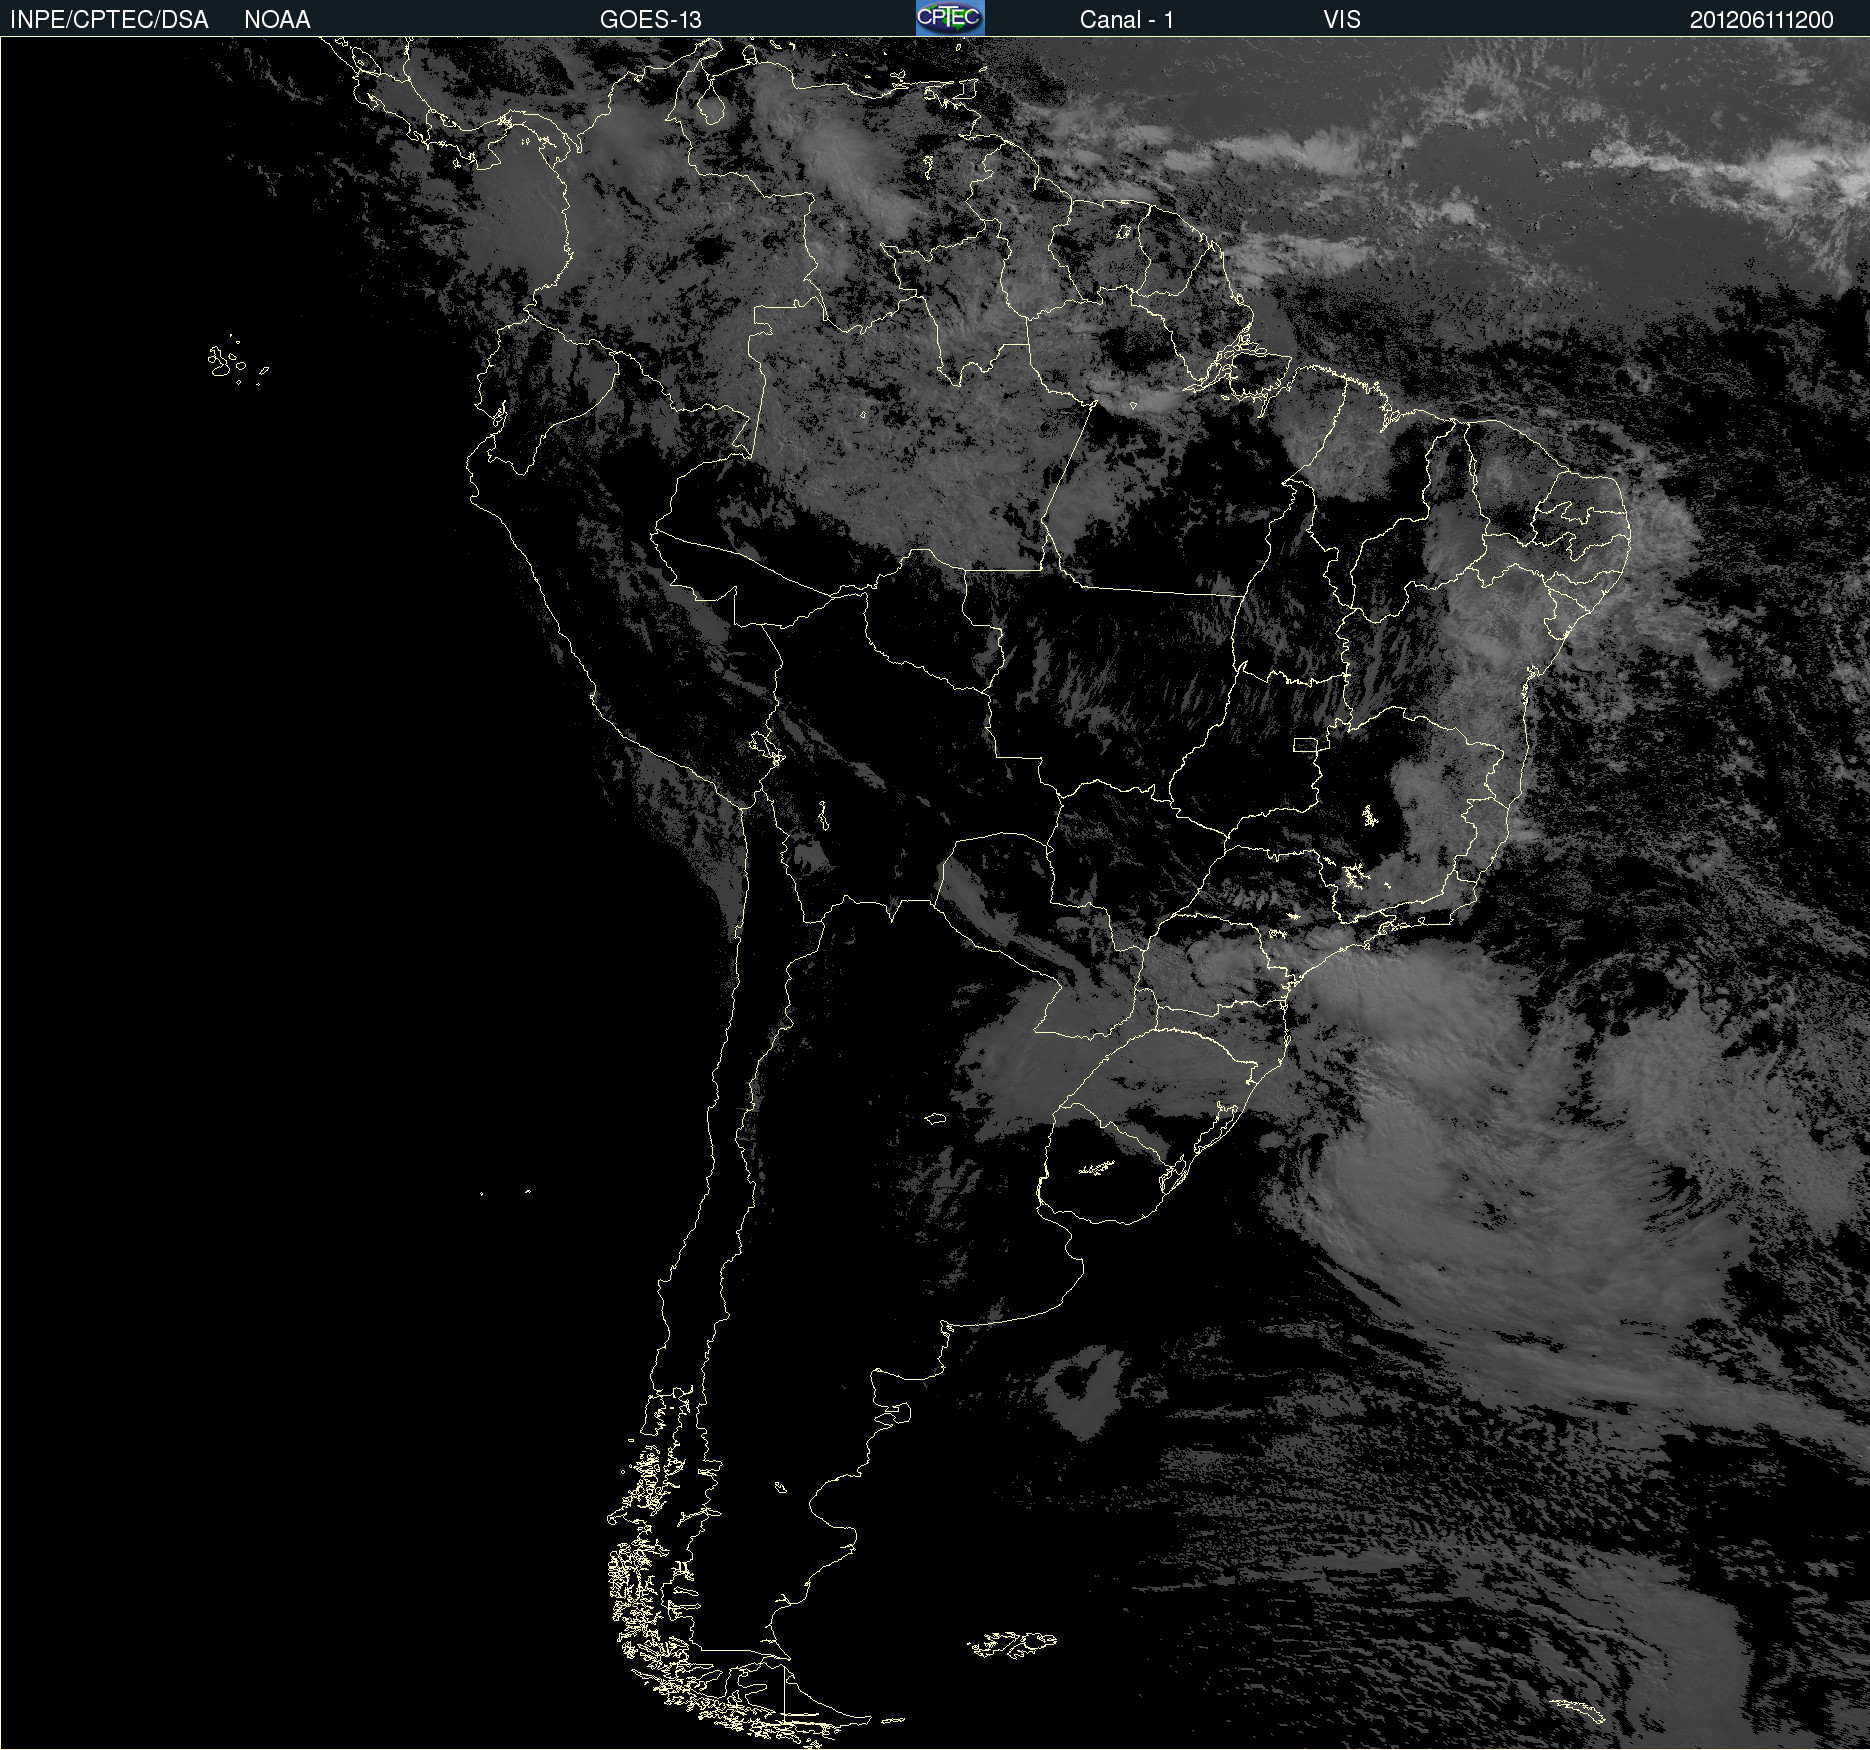
Task: Click the GOES-13 satellite label
Action: tap(650, 20)
